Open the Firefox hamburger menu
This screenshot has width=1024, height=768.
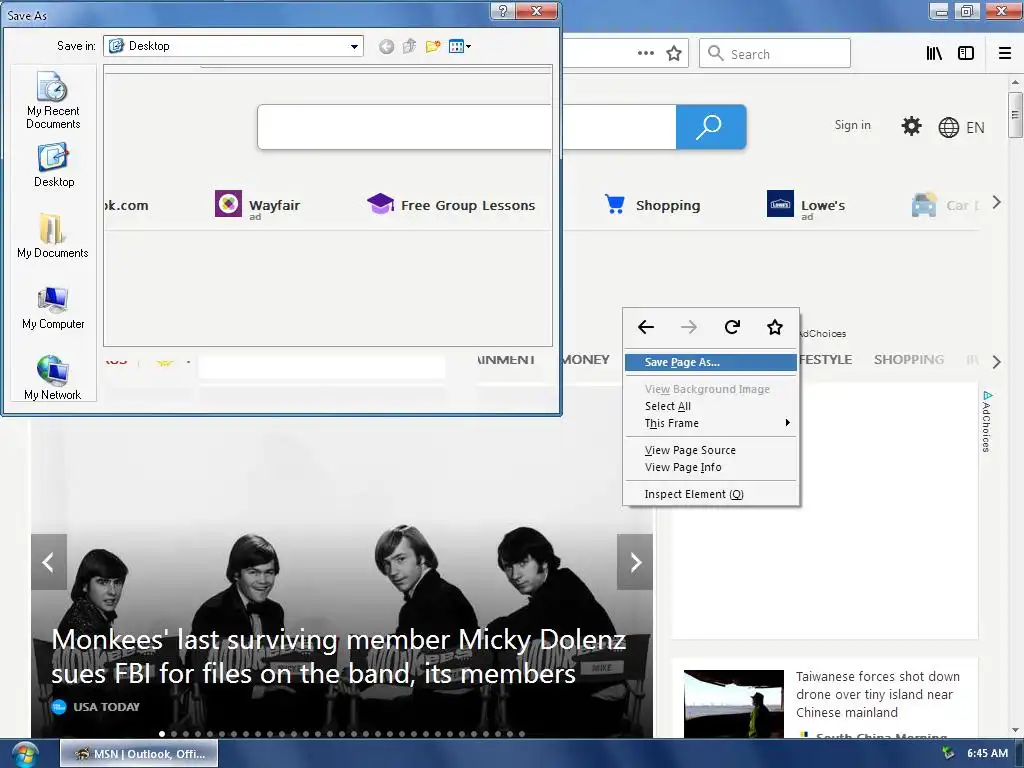pos(1004,53)
